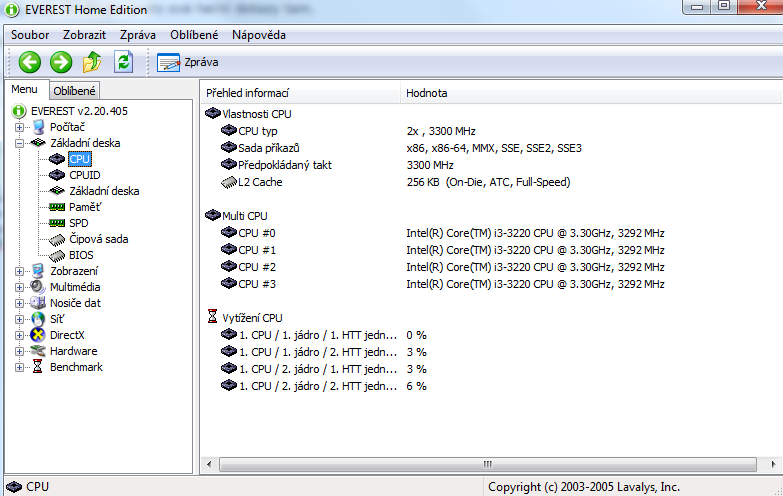This screenshot has width=783, height=496.
Task: Select the Základní deska child item
Action: (x=104, y=191)
